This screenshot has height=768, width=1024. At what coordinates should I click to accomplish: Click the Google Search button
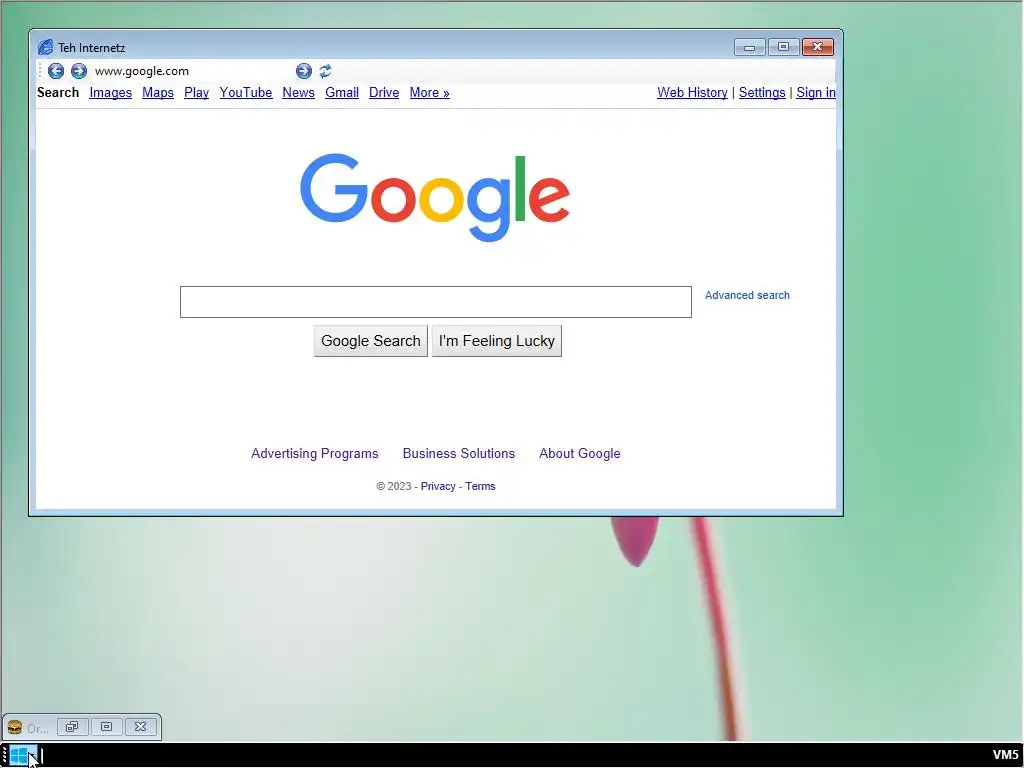tap(371, 341)
